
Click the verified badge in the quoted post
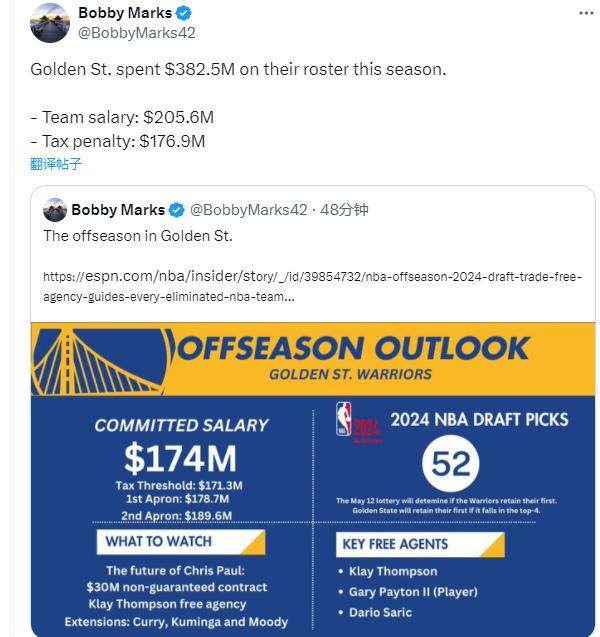176,210
